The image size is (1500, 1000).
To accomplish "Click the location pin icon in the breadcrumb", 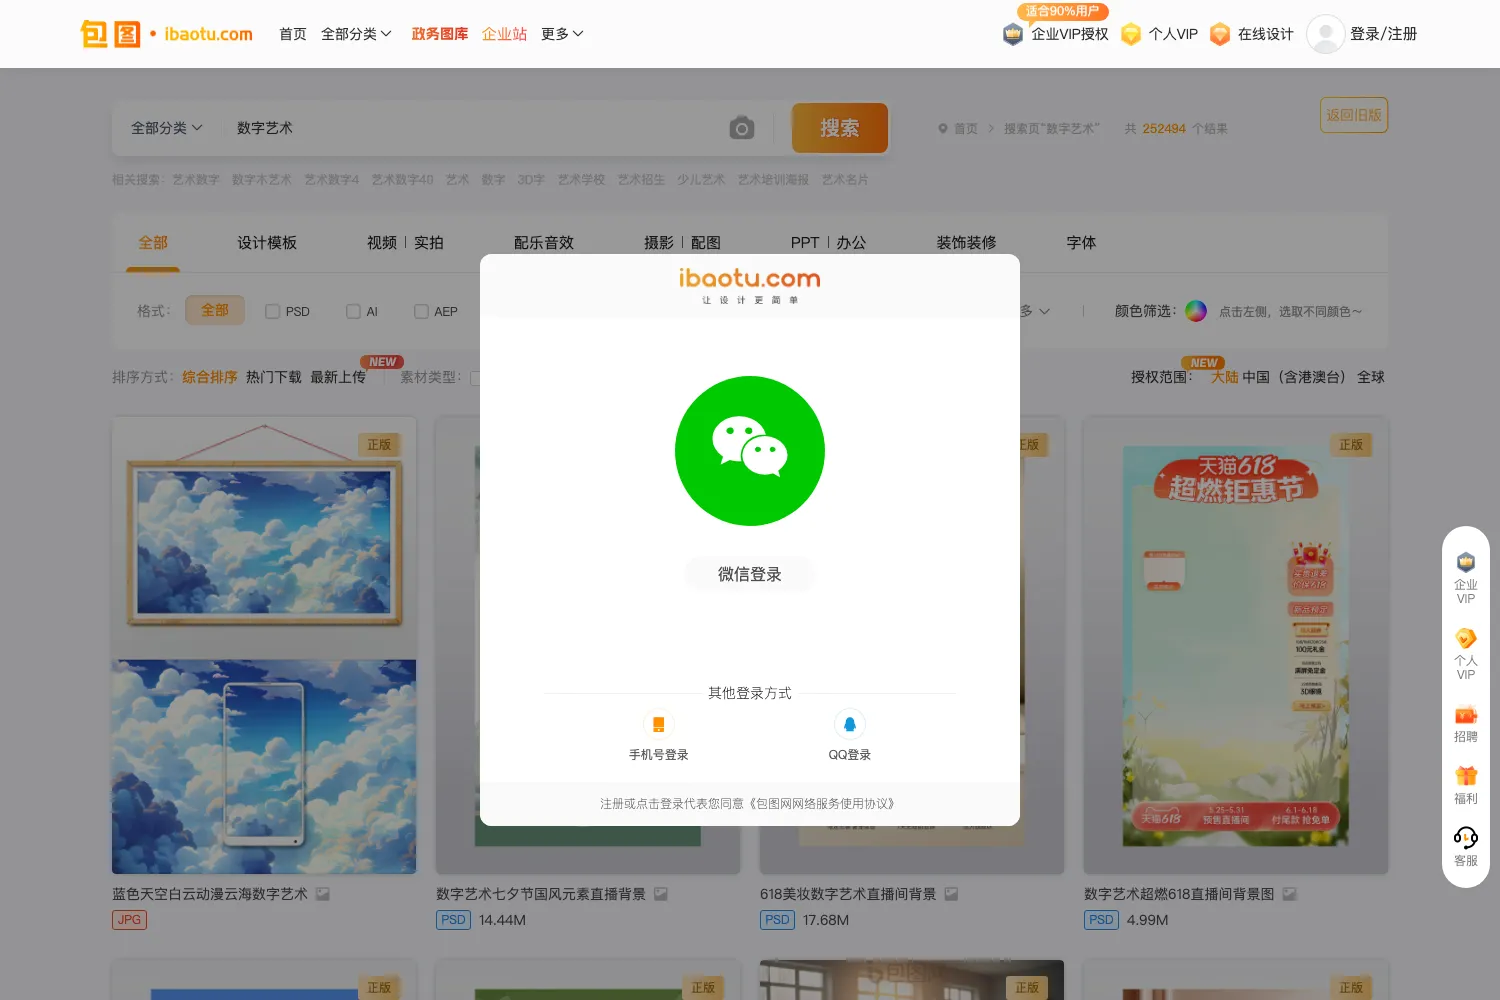I will pyautogui.click(x=942, y=129).
